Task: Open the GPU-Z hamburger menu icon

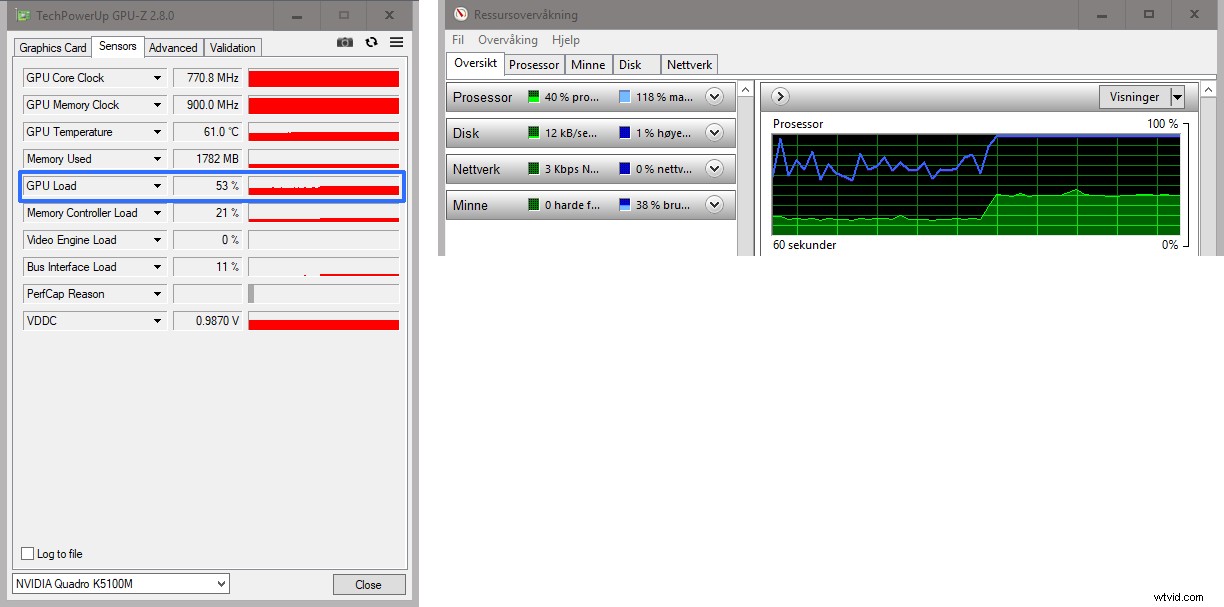Action: 397,42
